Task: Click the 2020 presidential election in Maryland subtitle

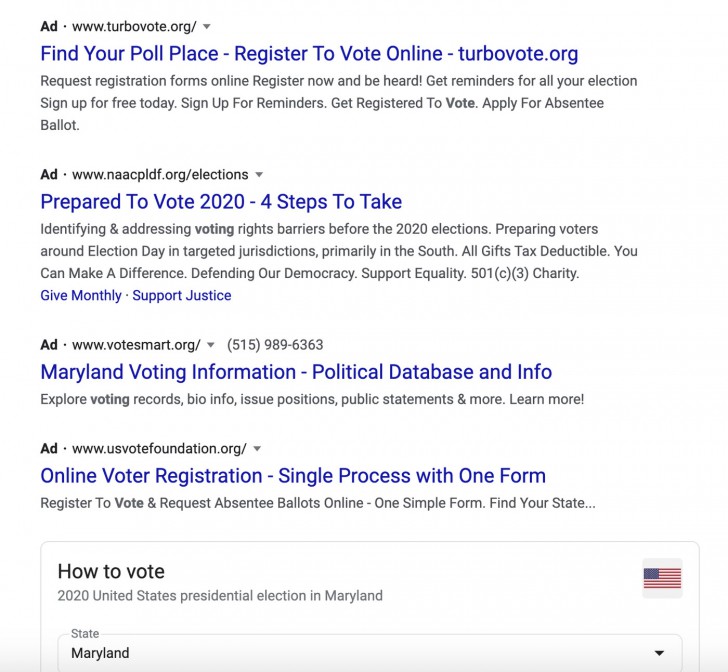Action: [220, 596]
